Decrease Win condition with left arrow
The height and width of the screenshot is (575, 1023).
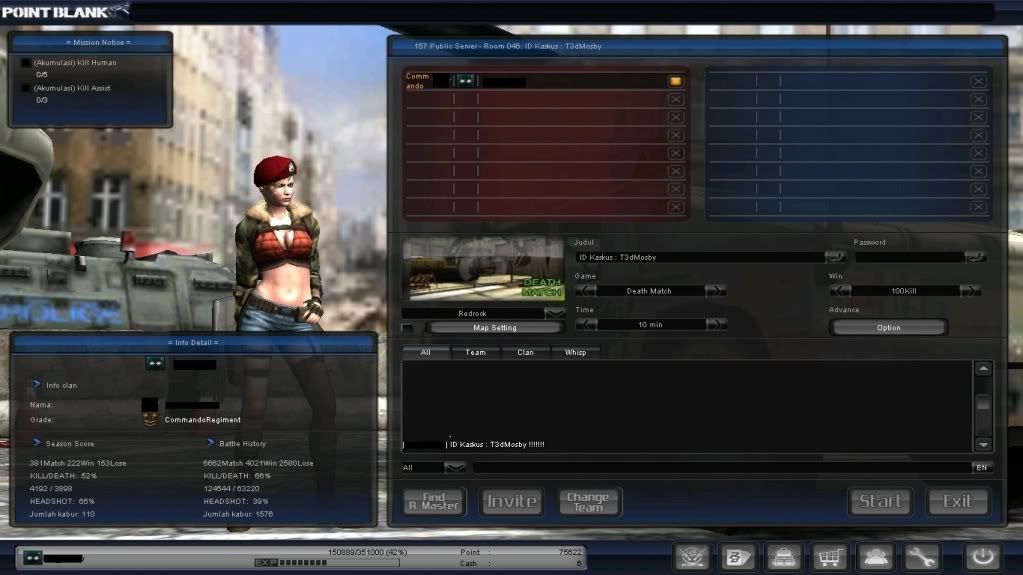pyautogui.click(x=840, y=290)
